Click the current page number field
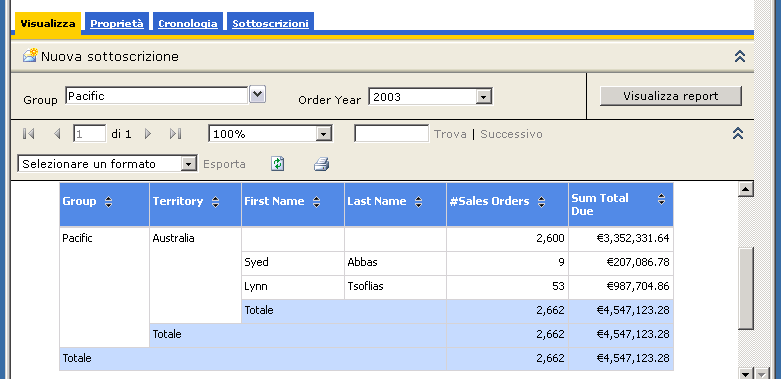Screen dimensions: 781x379 point(90,134)
